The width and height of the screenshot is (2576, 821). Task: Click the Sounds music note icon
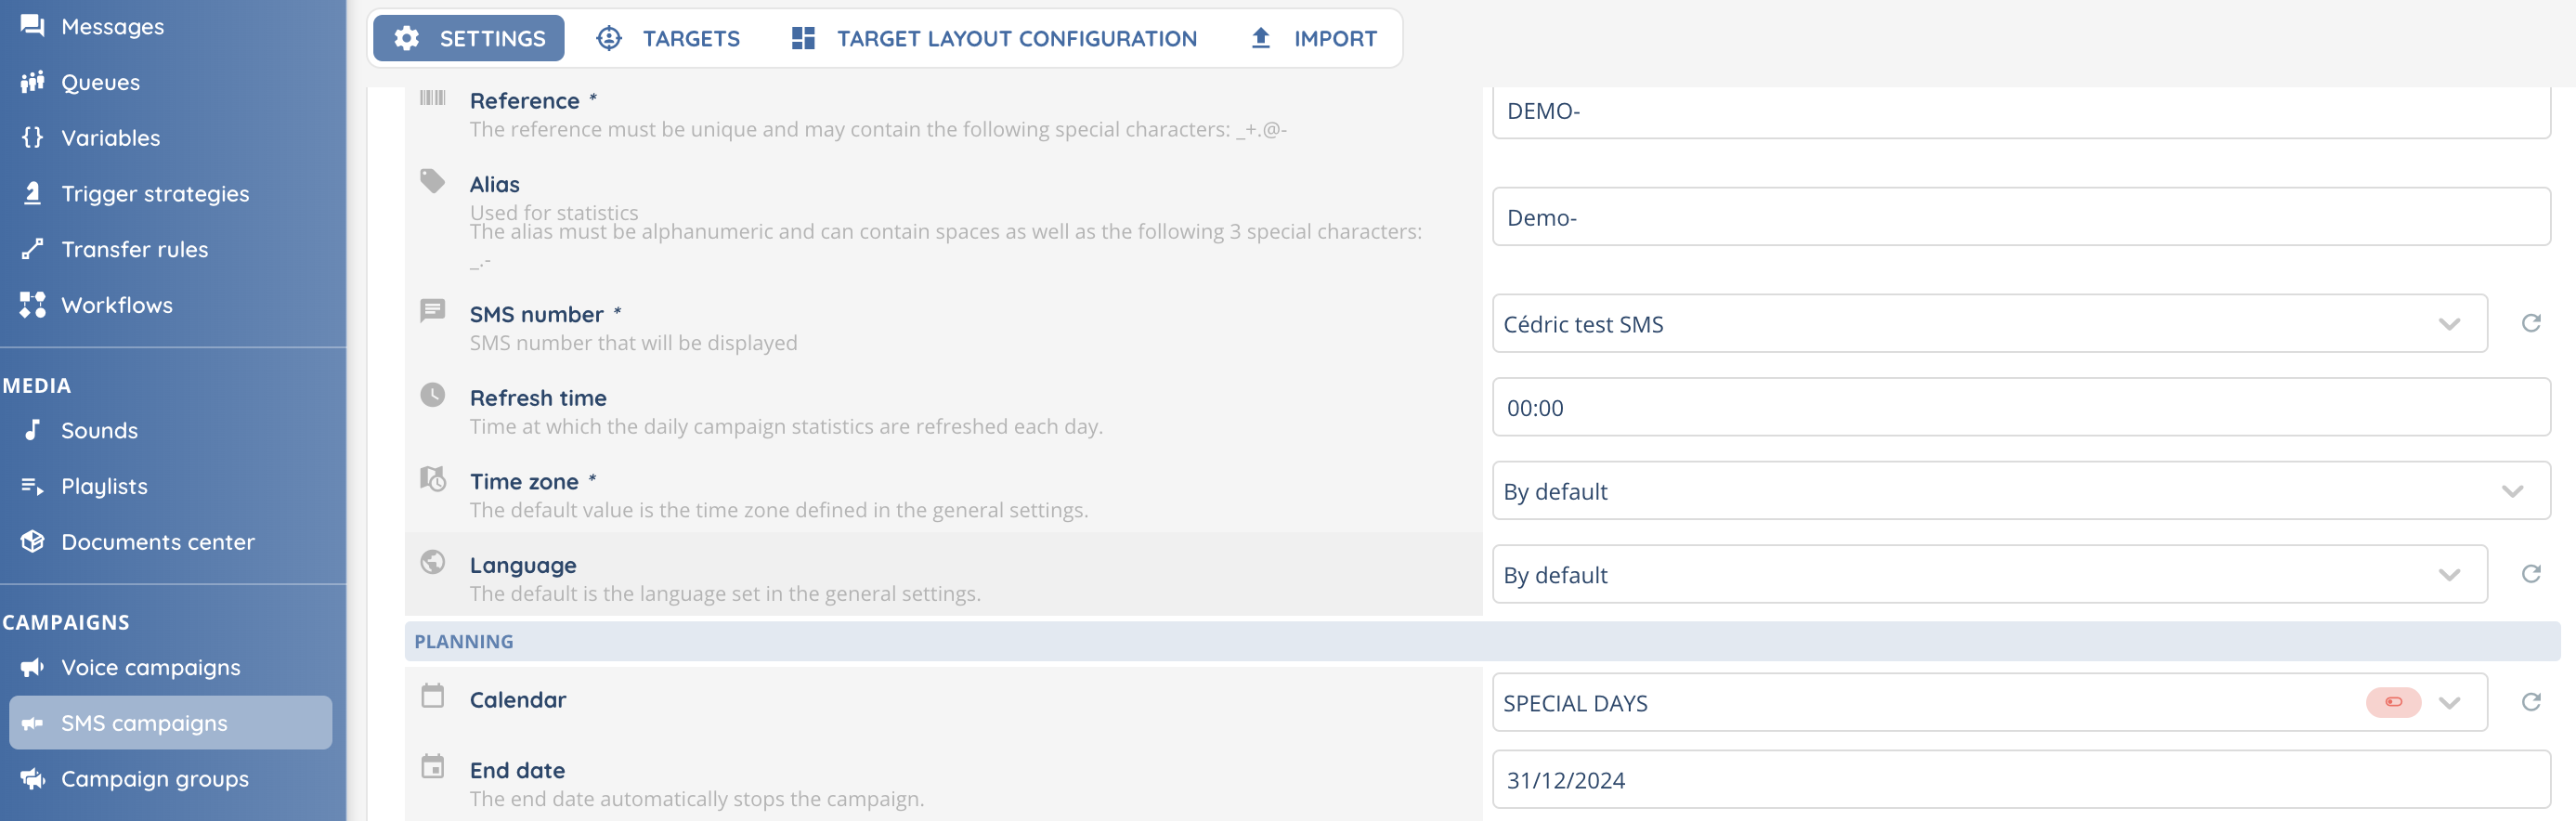click(32, 430)
